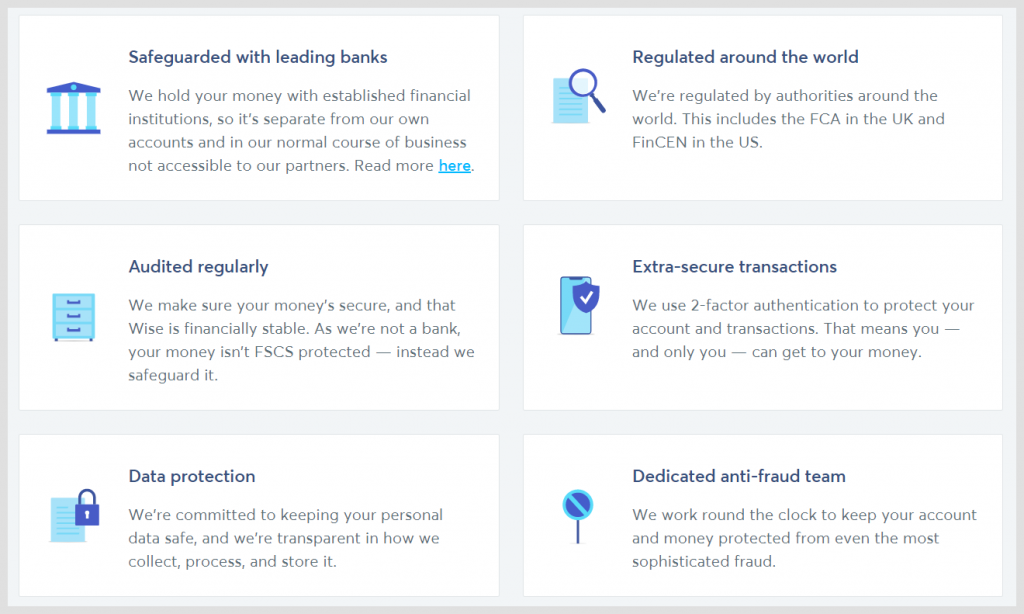Click the bank building icon

pos(73,108)
